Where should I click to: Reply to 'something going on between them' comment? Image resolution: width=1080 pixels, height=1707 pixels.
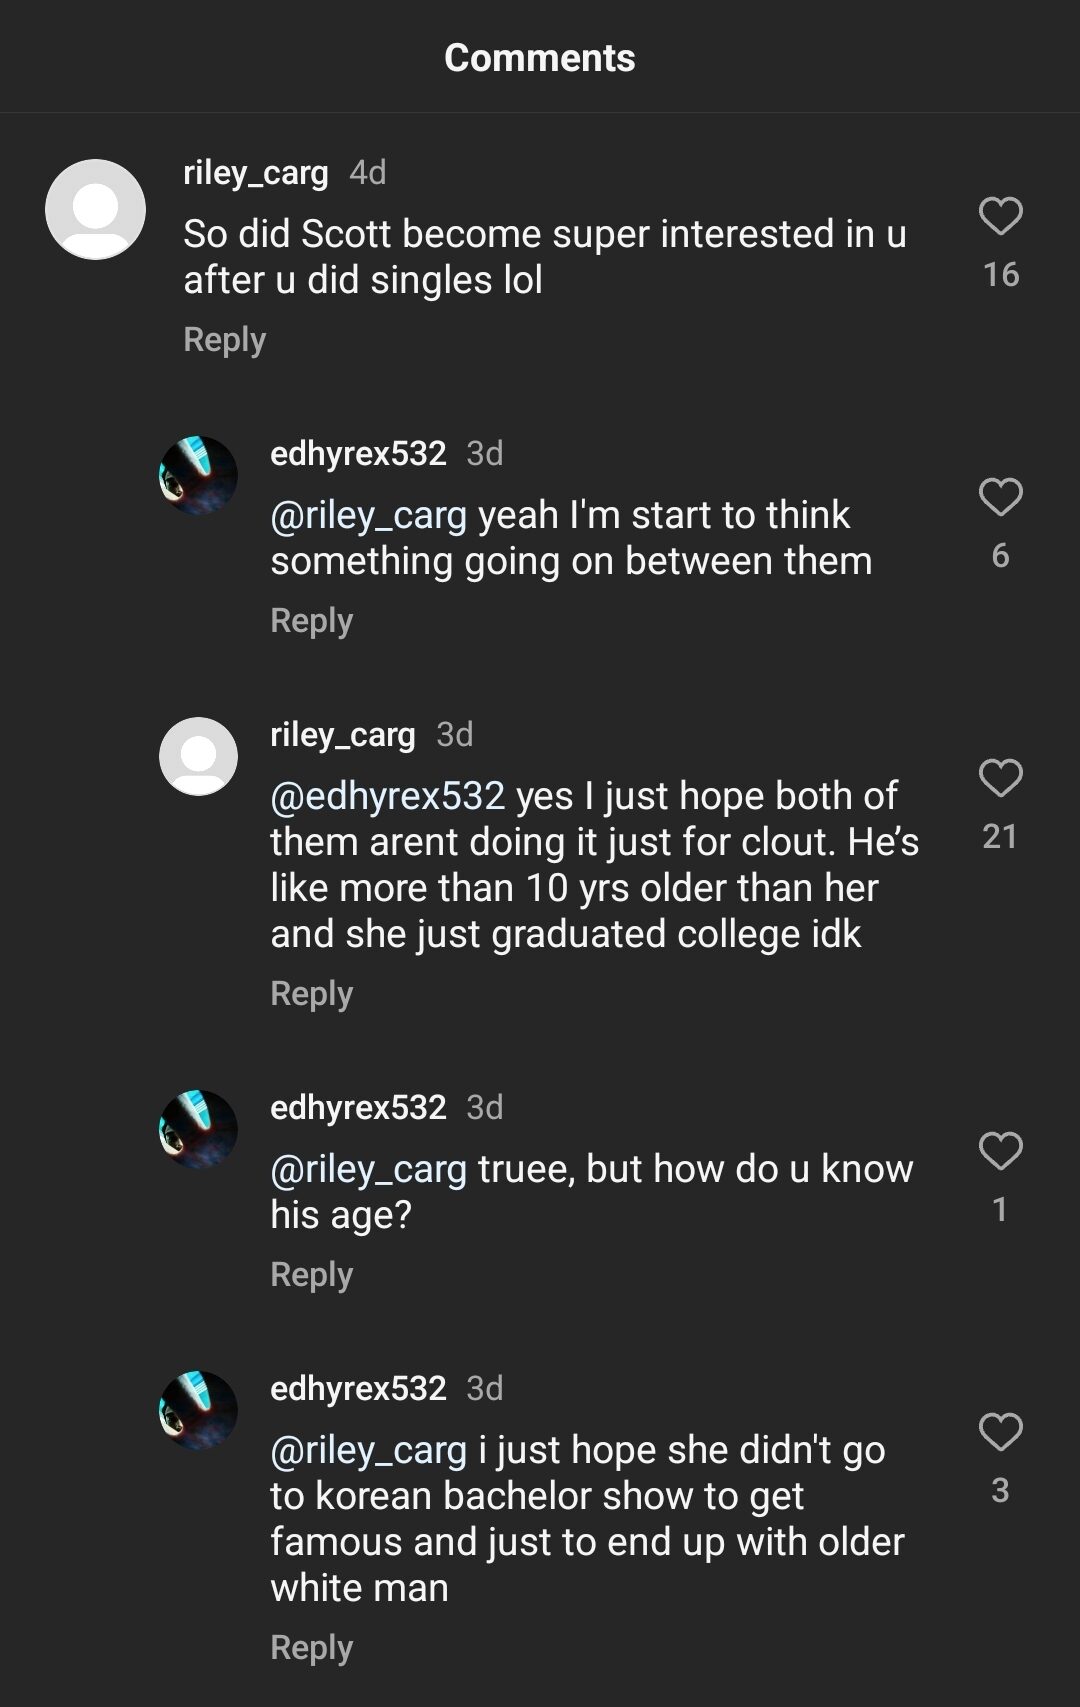[x=311, y=621]
